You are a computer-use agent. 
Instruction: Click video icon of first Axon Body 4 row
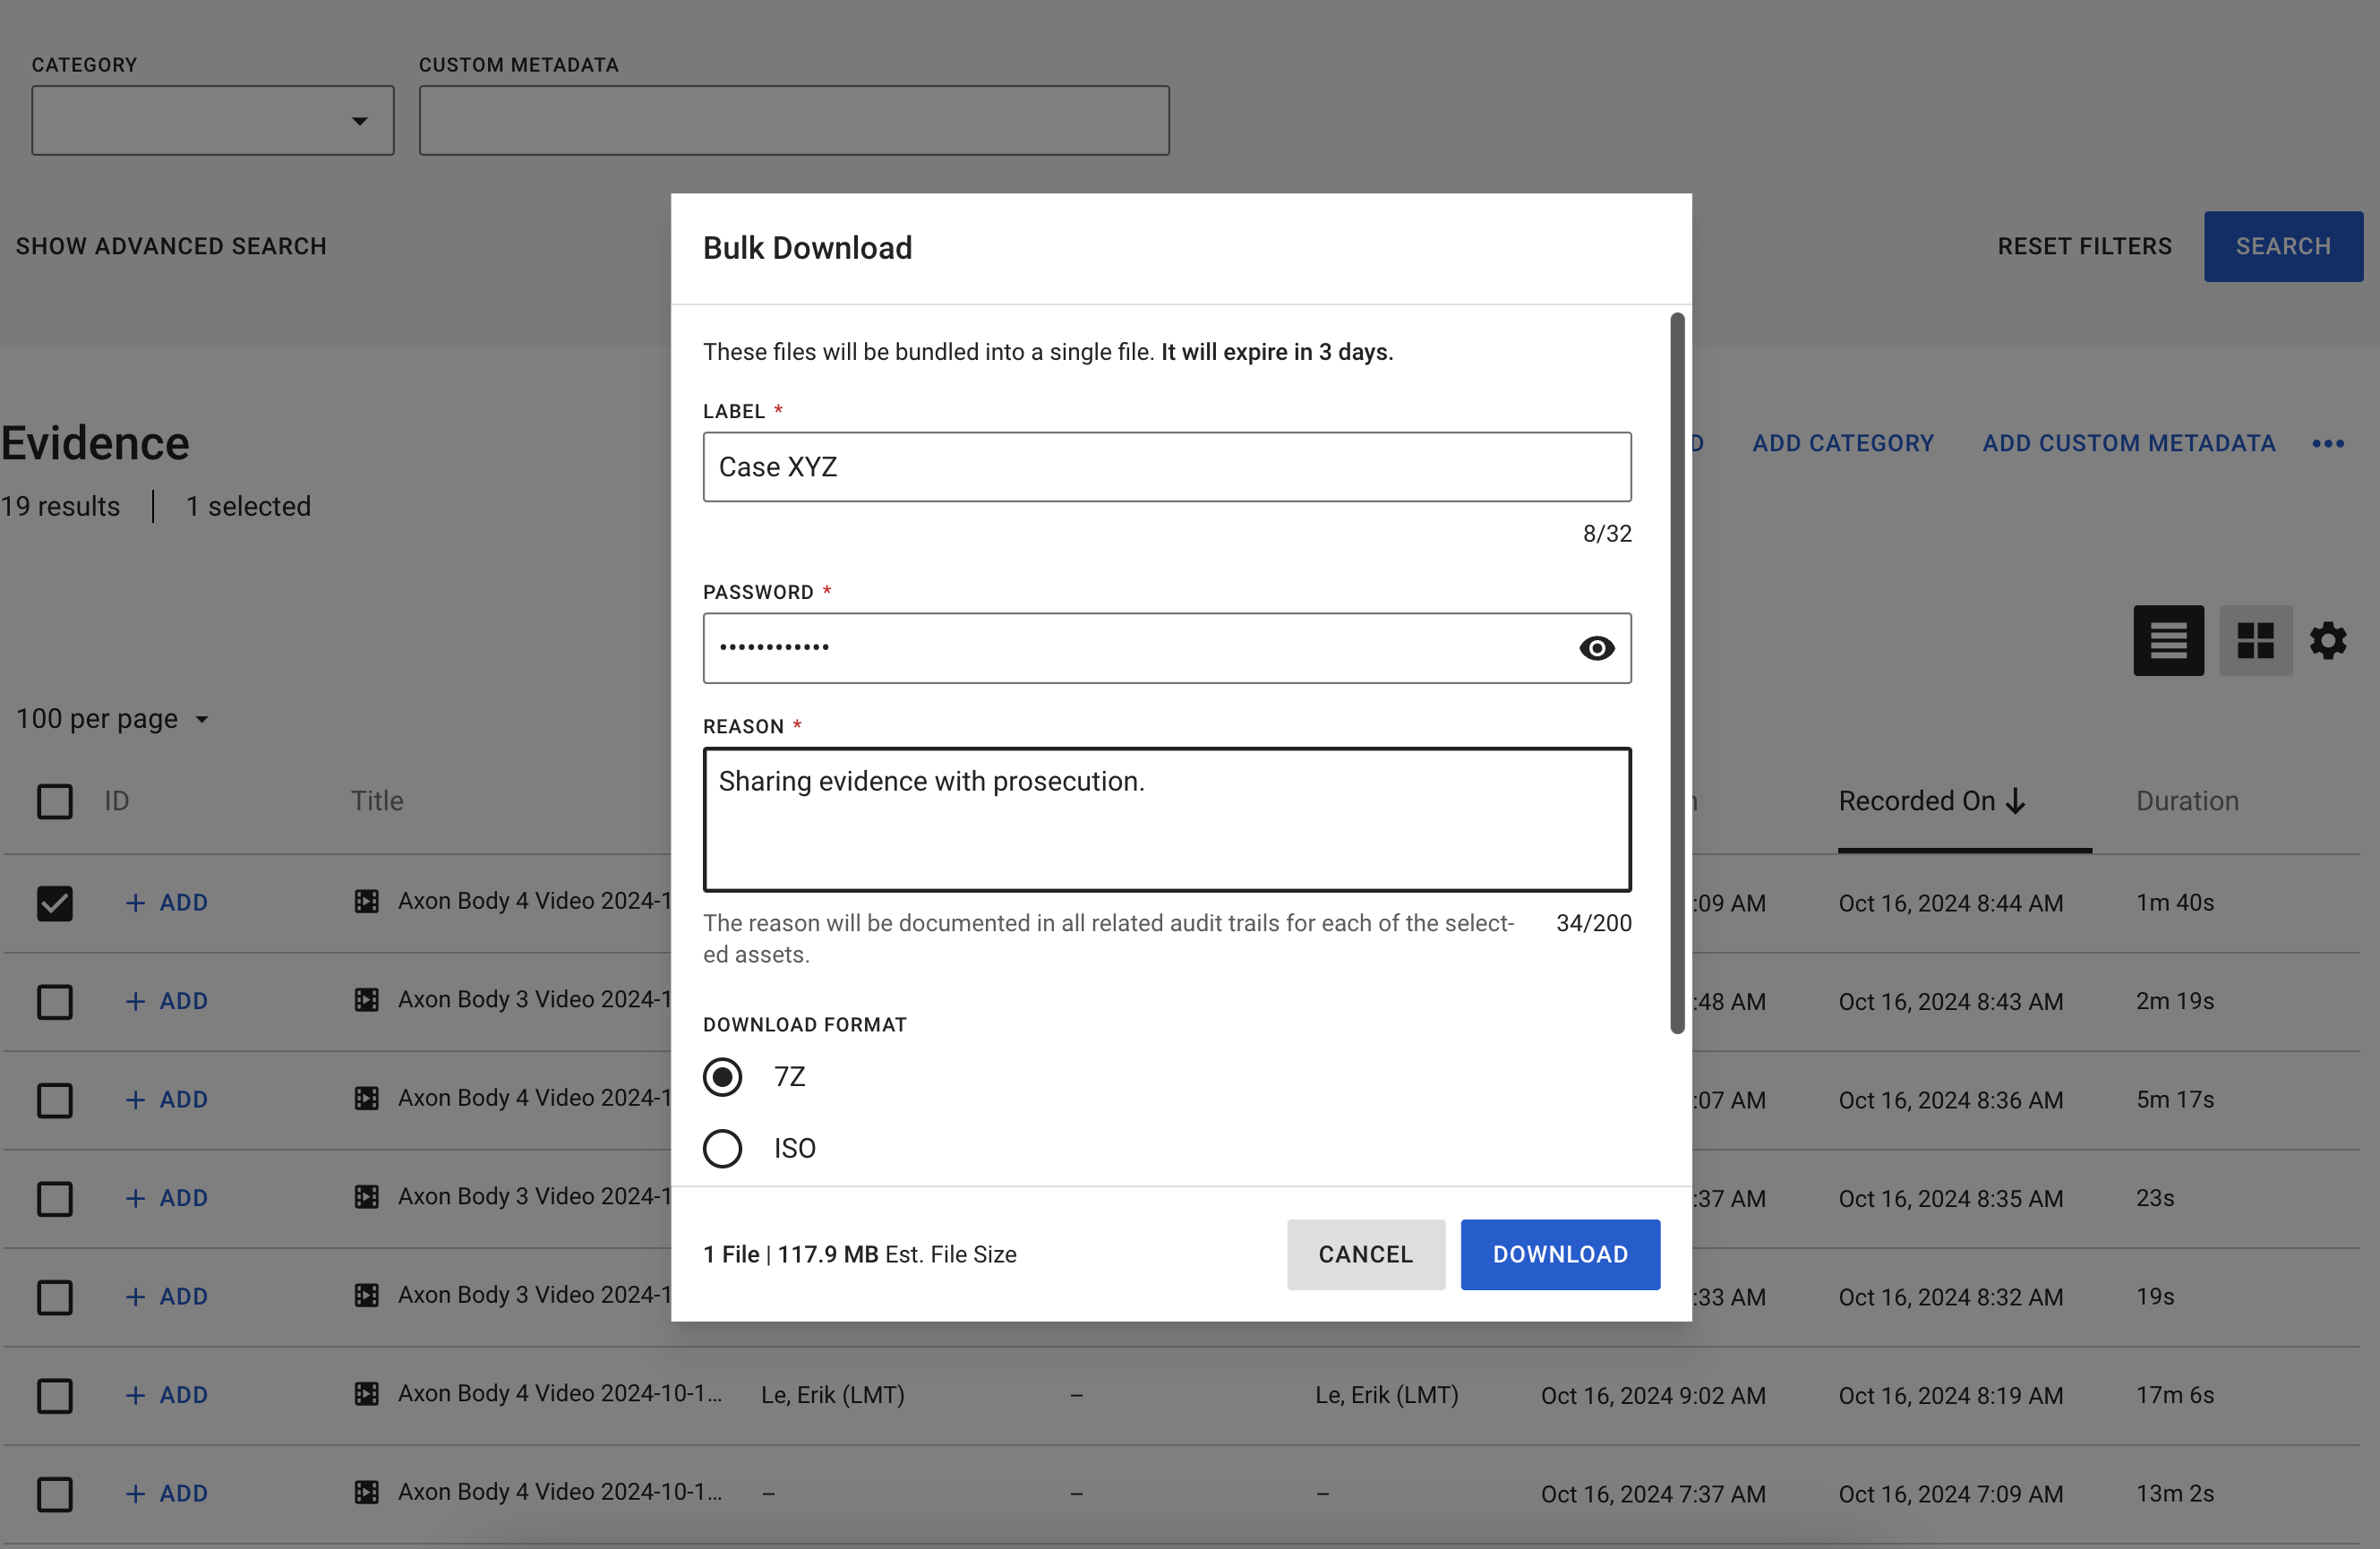coord(367,901)
